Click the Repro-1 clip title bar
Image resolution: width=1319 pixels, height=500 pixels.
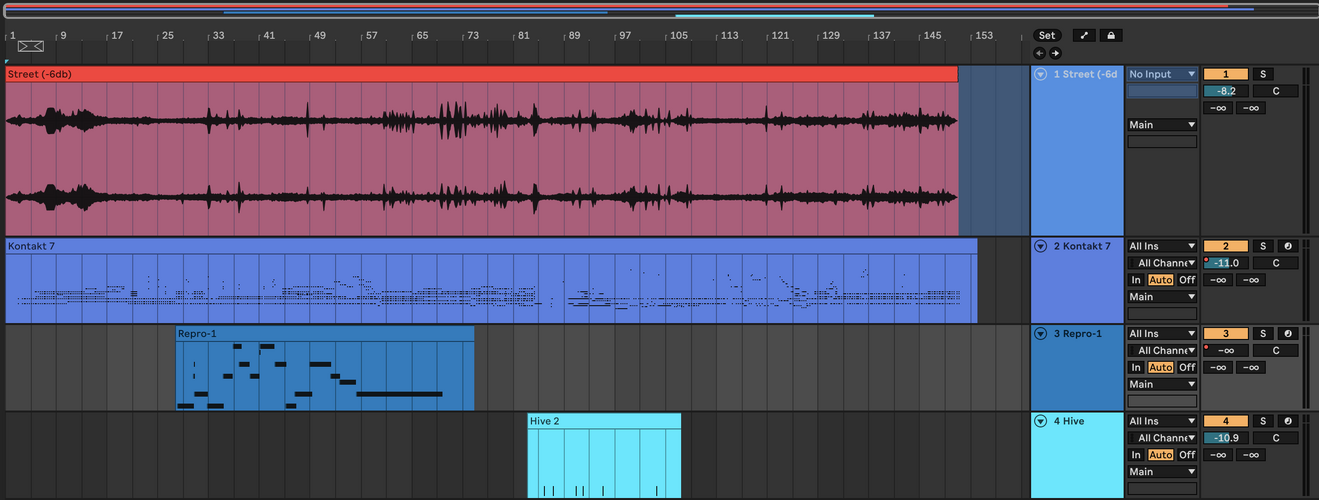pyautogui.click(x=325, y=333)
